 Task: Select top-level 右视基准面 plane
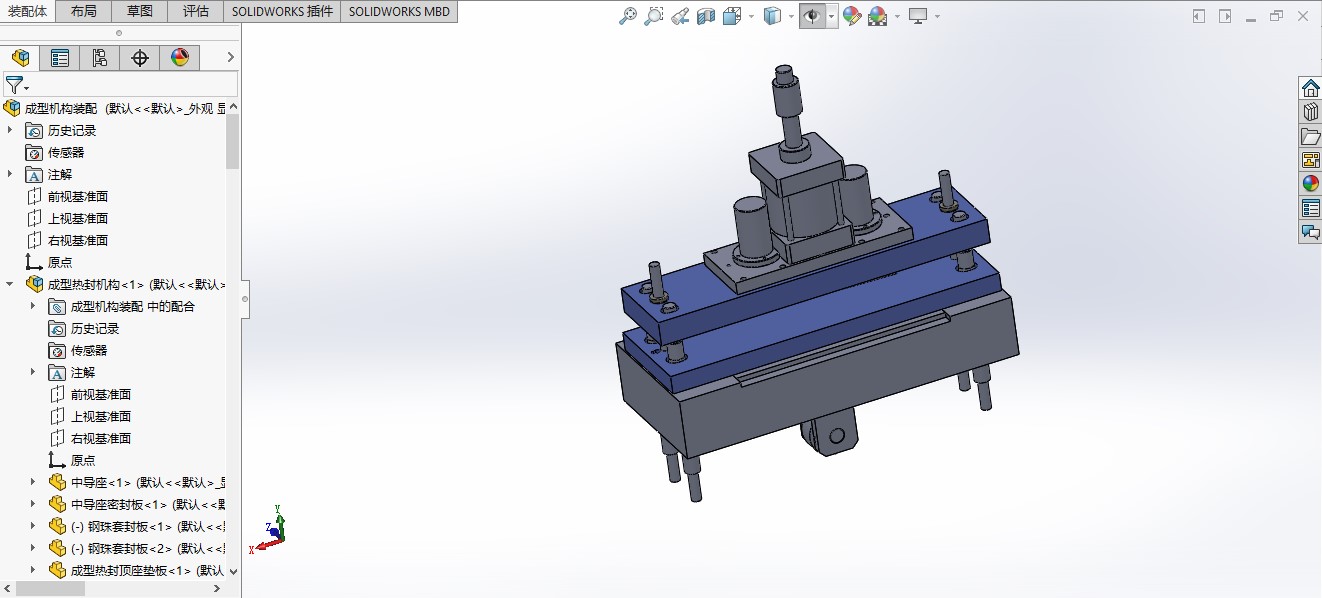pyautogui.click(x=66, y=240)
